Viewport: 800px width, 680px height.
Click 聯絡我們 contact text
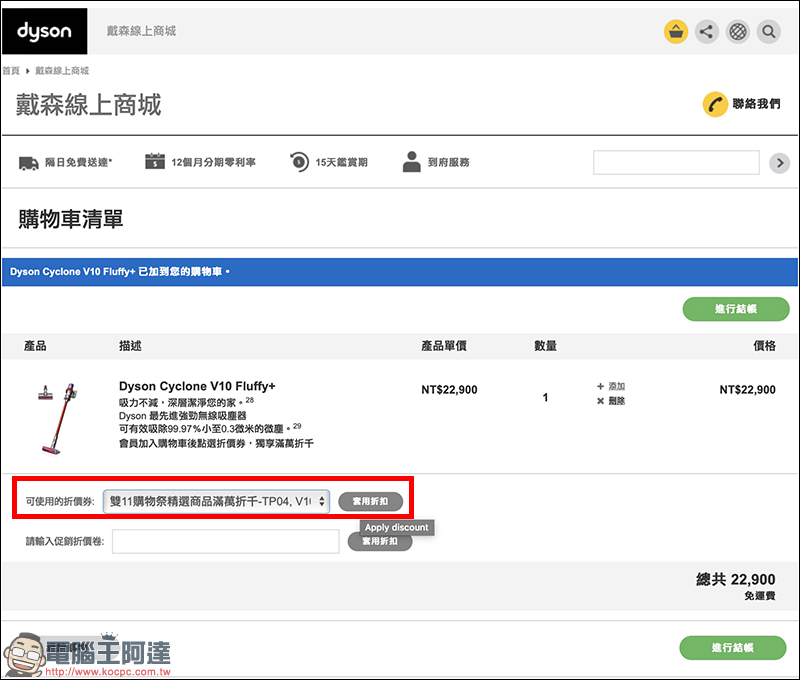coord(756,104)
